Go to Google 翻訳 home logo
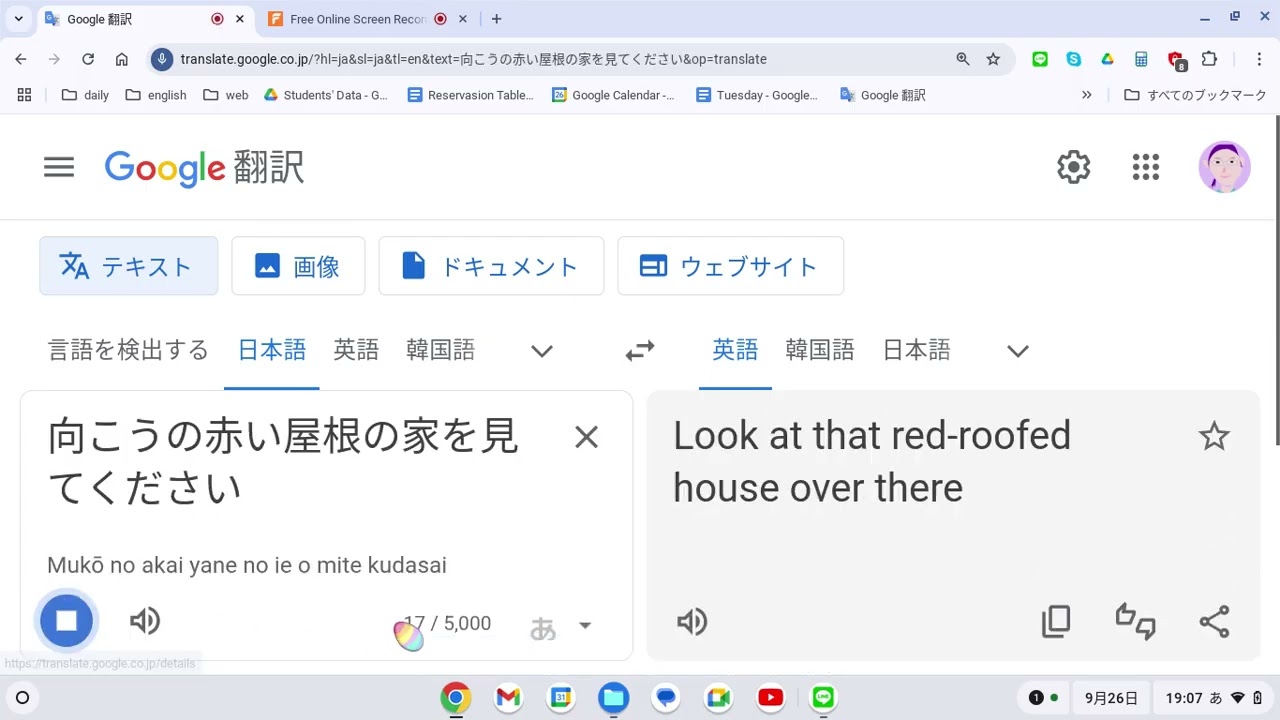Viewport: 1280px width, 720px height. click(204, 168)
